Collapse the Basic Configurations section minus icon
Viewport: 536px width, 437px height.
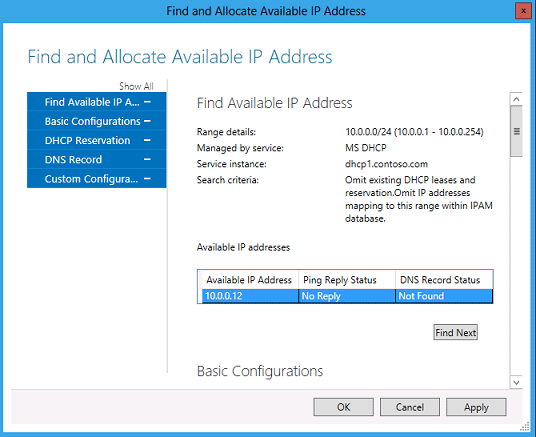(x=147, y=121)
